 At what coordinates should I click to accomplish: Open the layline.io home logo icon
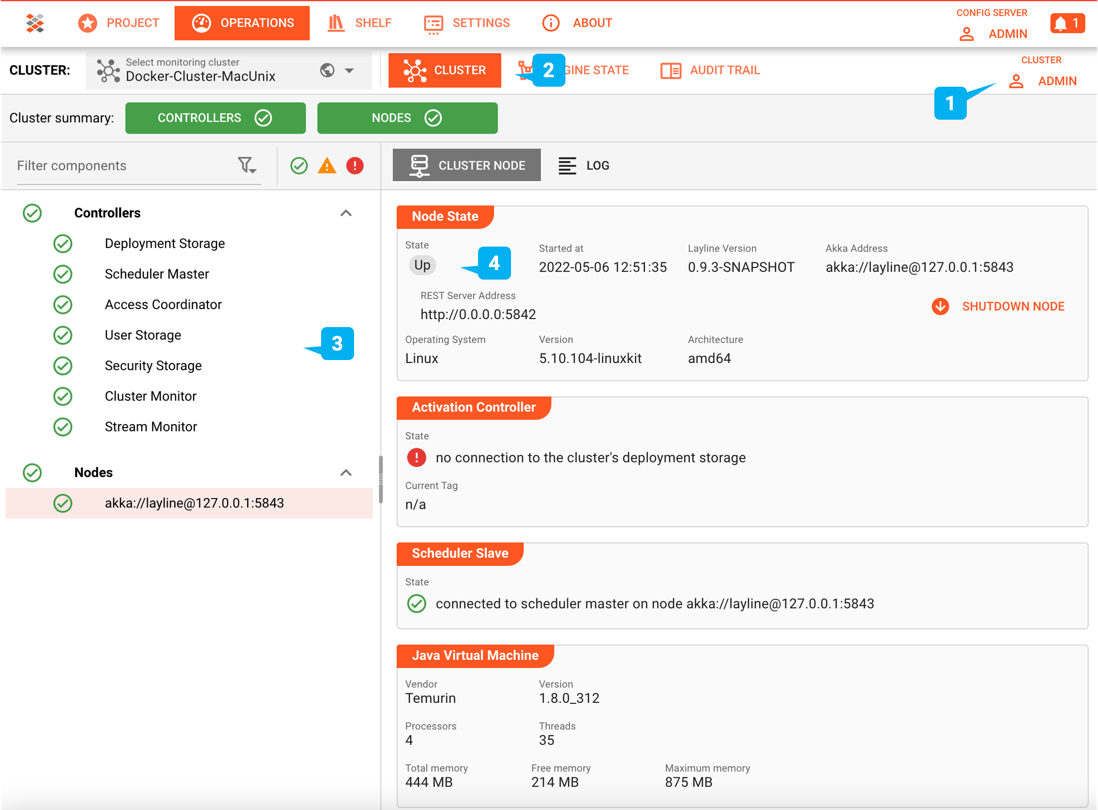(33, 22)
